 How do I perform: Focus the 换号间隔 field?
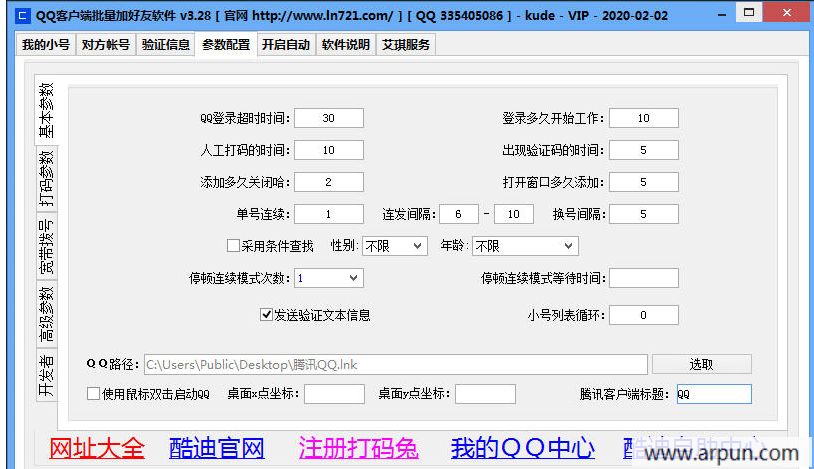coord(644,214)
